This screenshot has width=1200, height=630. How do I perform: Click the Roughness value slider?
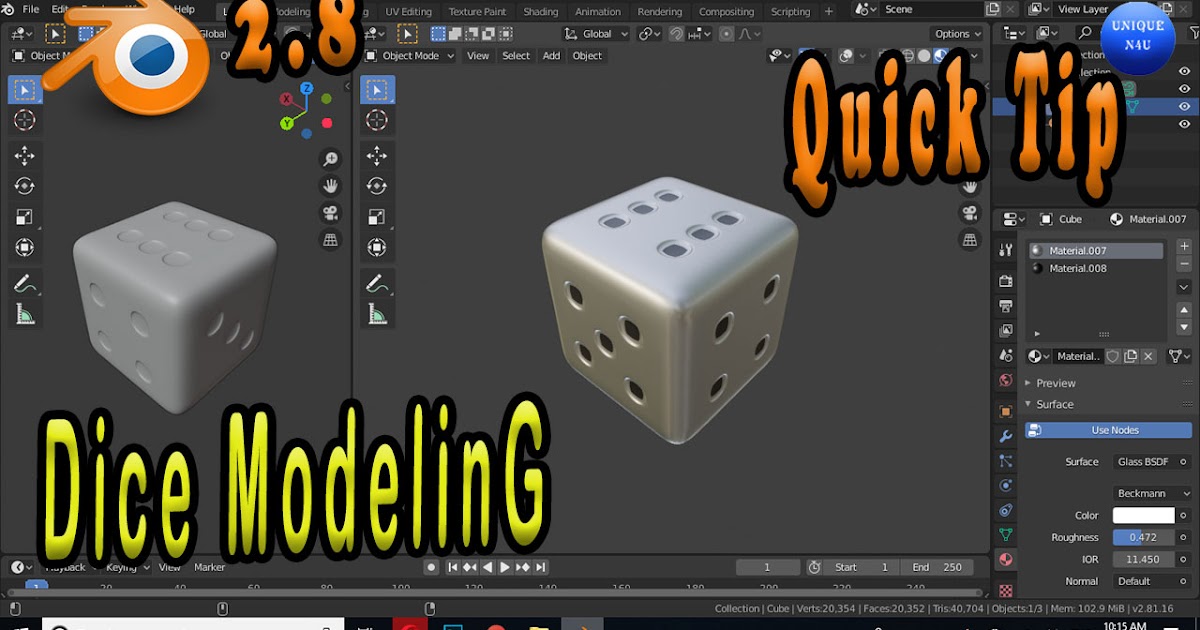point(1145,537)
